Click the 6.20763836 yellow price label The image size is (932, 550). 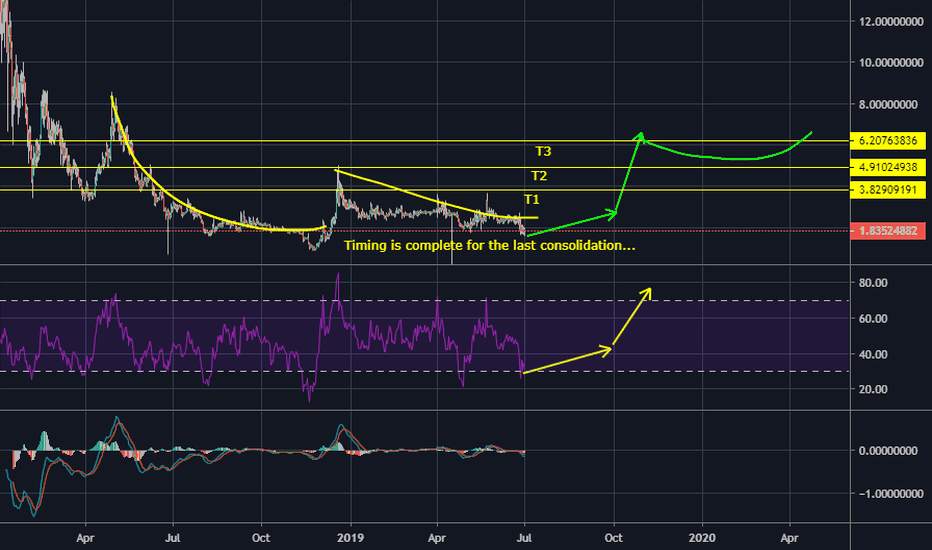[x=888, y=141]
